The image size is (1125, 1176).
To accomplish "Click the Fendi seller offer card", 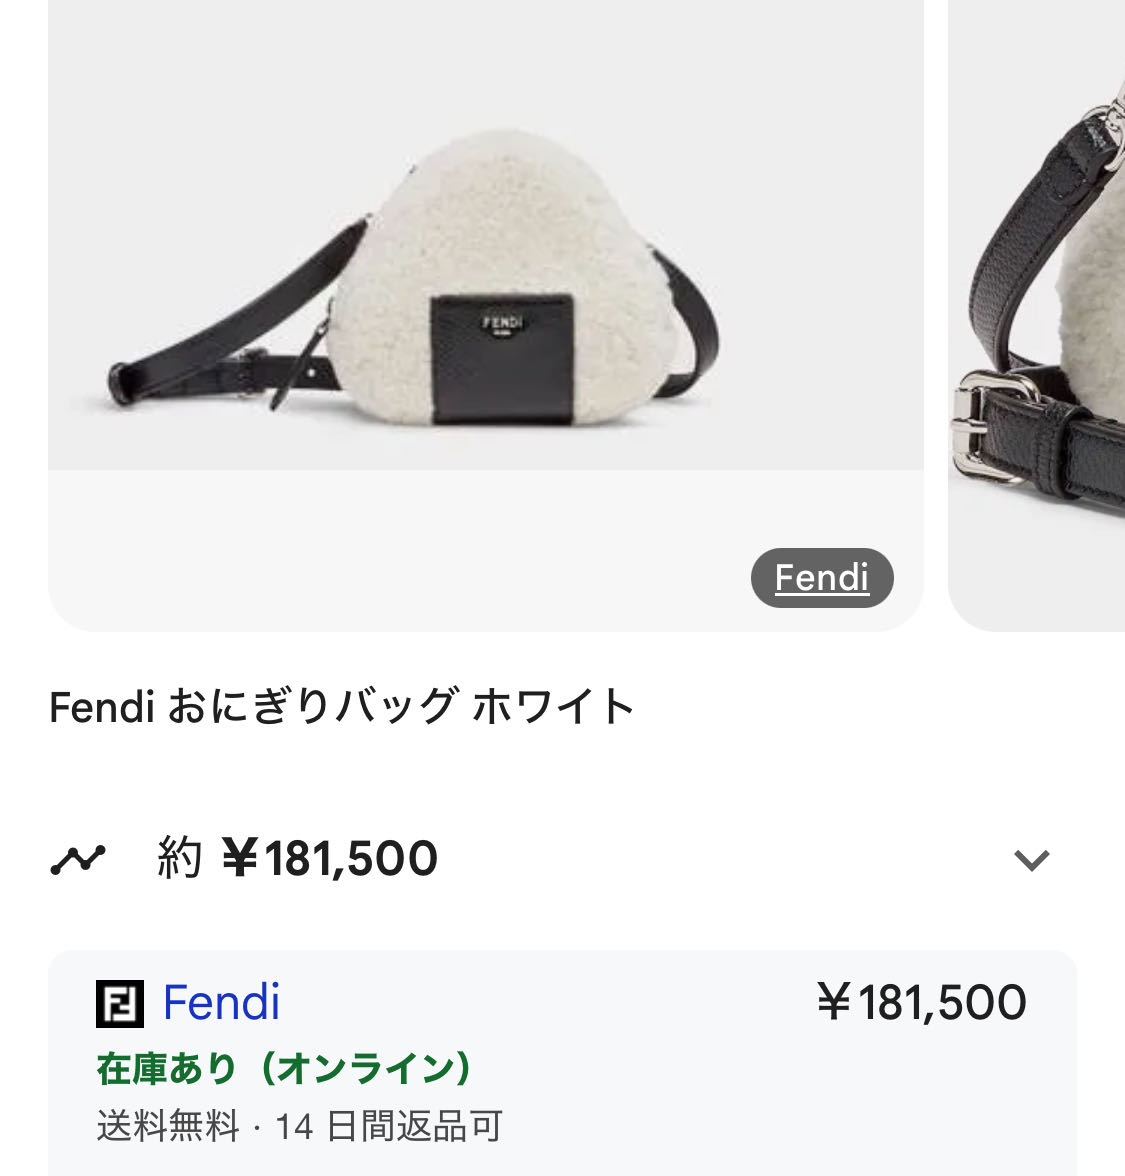I will pyautogui.click(x=562, y=1063).
